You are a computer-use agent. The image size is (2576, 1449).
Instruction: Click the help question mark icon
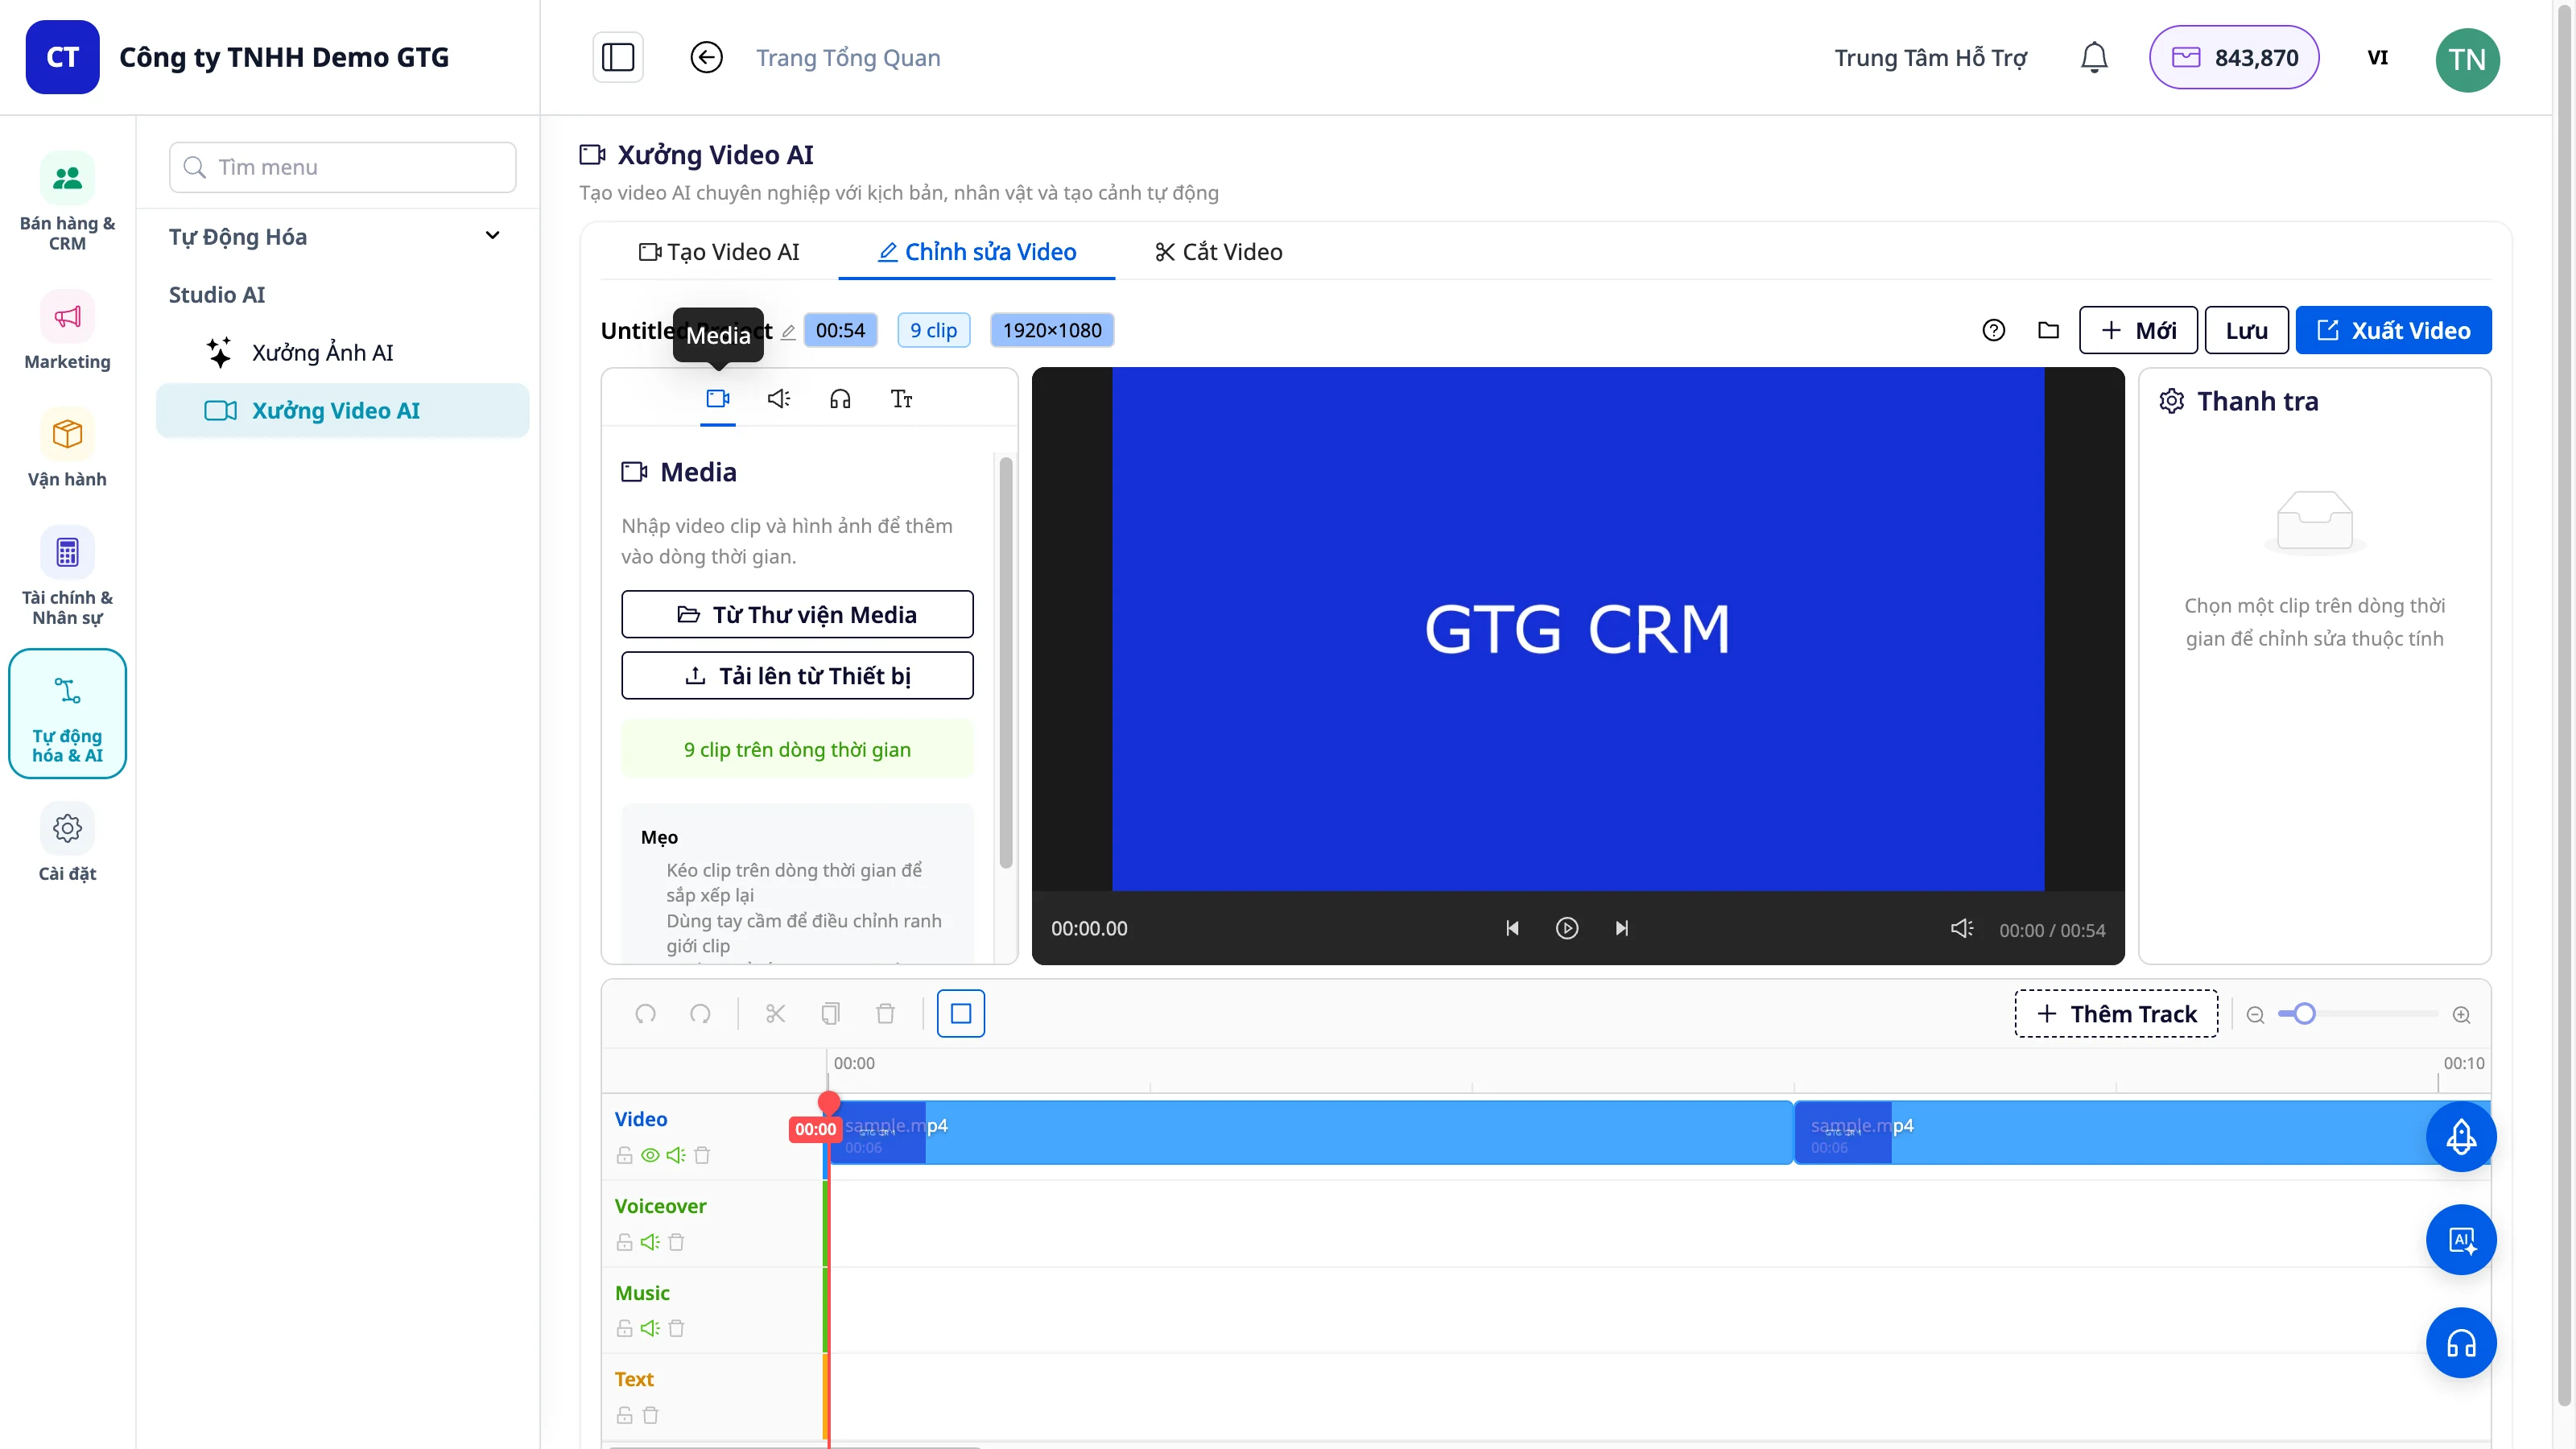point(1994,330)
